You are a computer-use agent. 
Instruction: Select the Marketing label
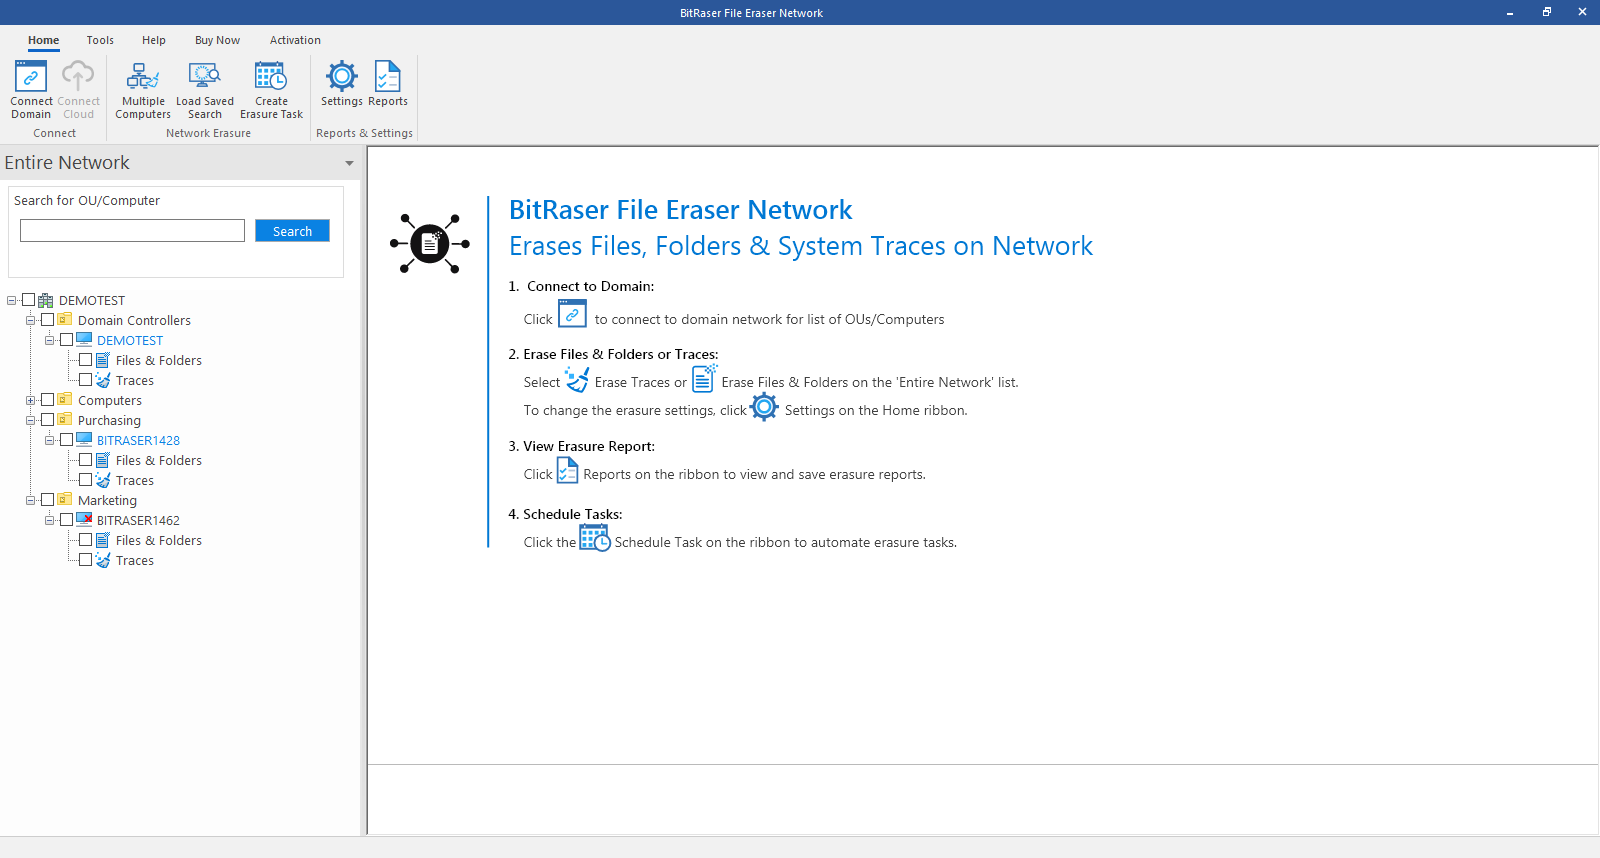click(x=107, y=500)
